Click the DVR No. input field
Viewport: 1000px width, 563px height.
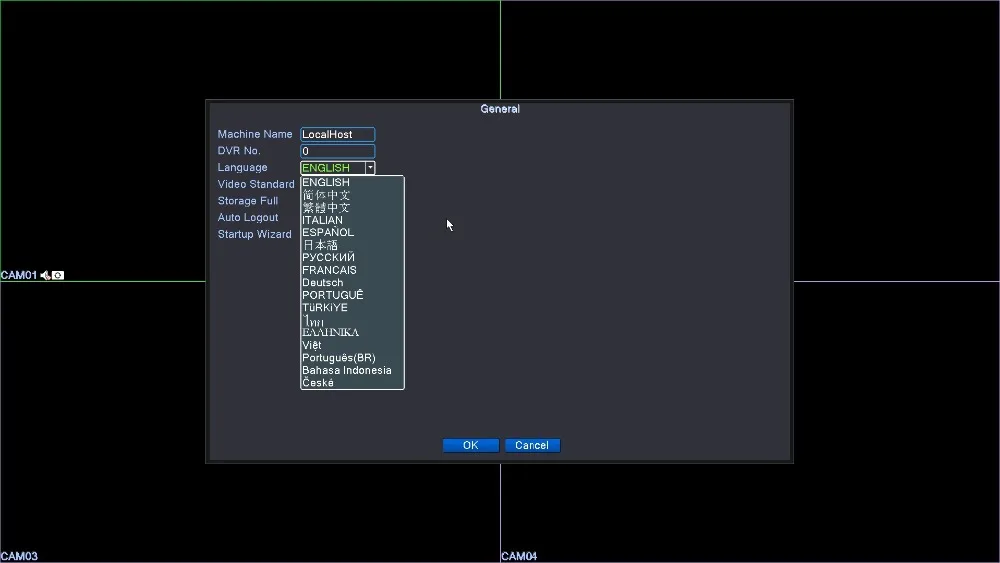337,151
